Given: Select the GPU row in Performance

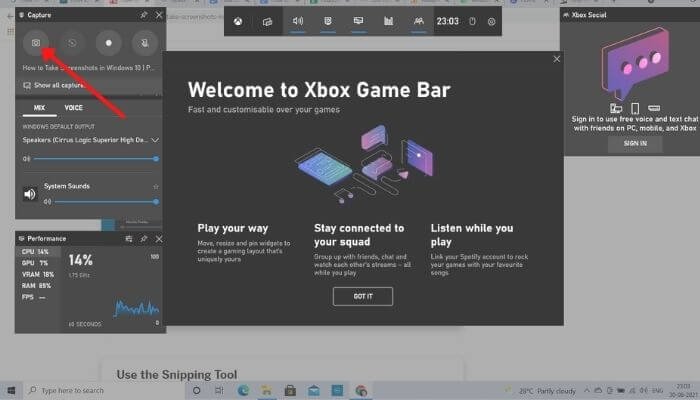Looking at the screenshot, I should tap(38, 263).
